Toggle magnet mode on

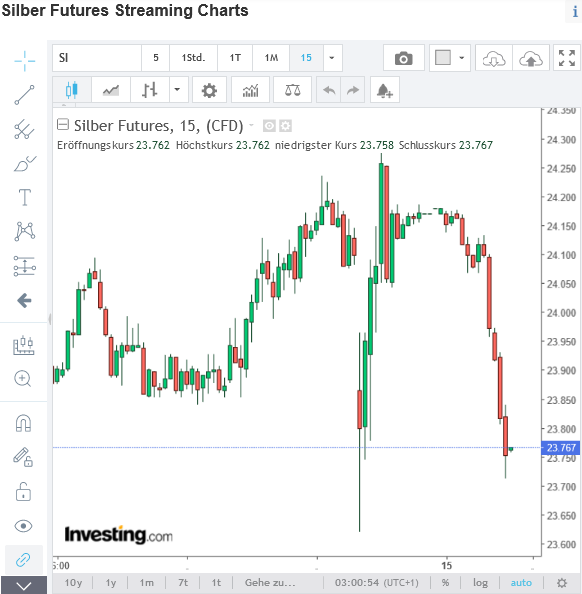point(23,423)
